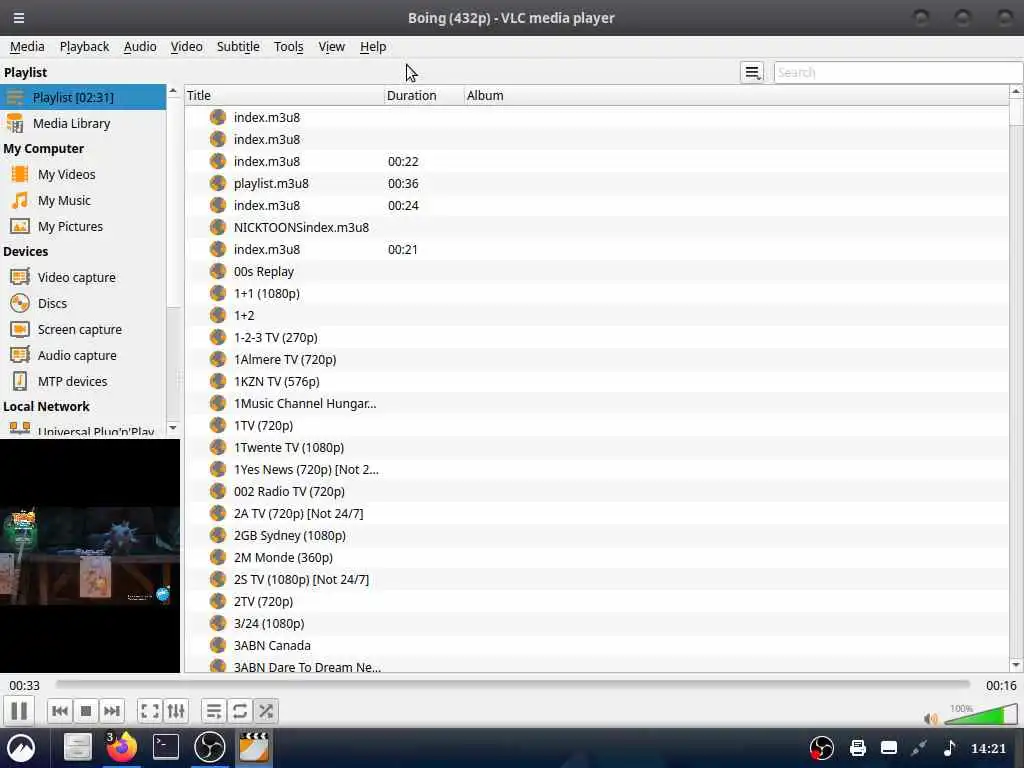Image resolution: width=1024 pixels, height=768 pixels.
Task: Select 1Twente TV (1080p) entry
Action: (596, 447)
